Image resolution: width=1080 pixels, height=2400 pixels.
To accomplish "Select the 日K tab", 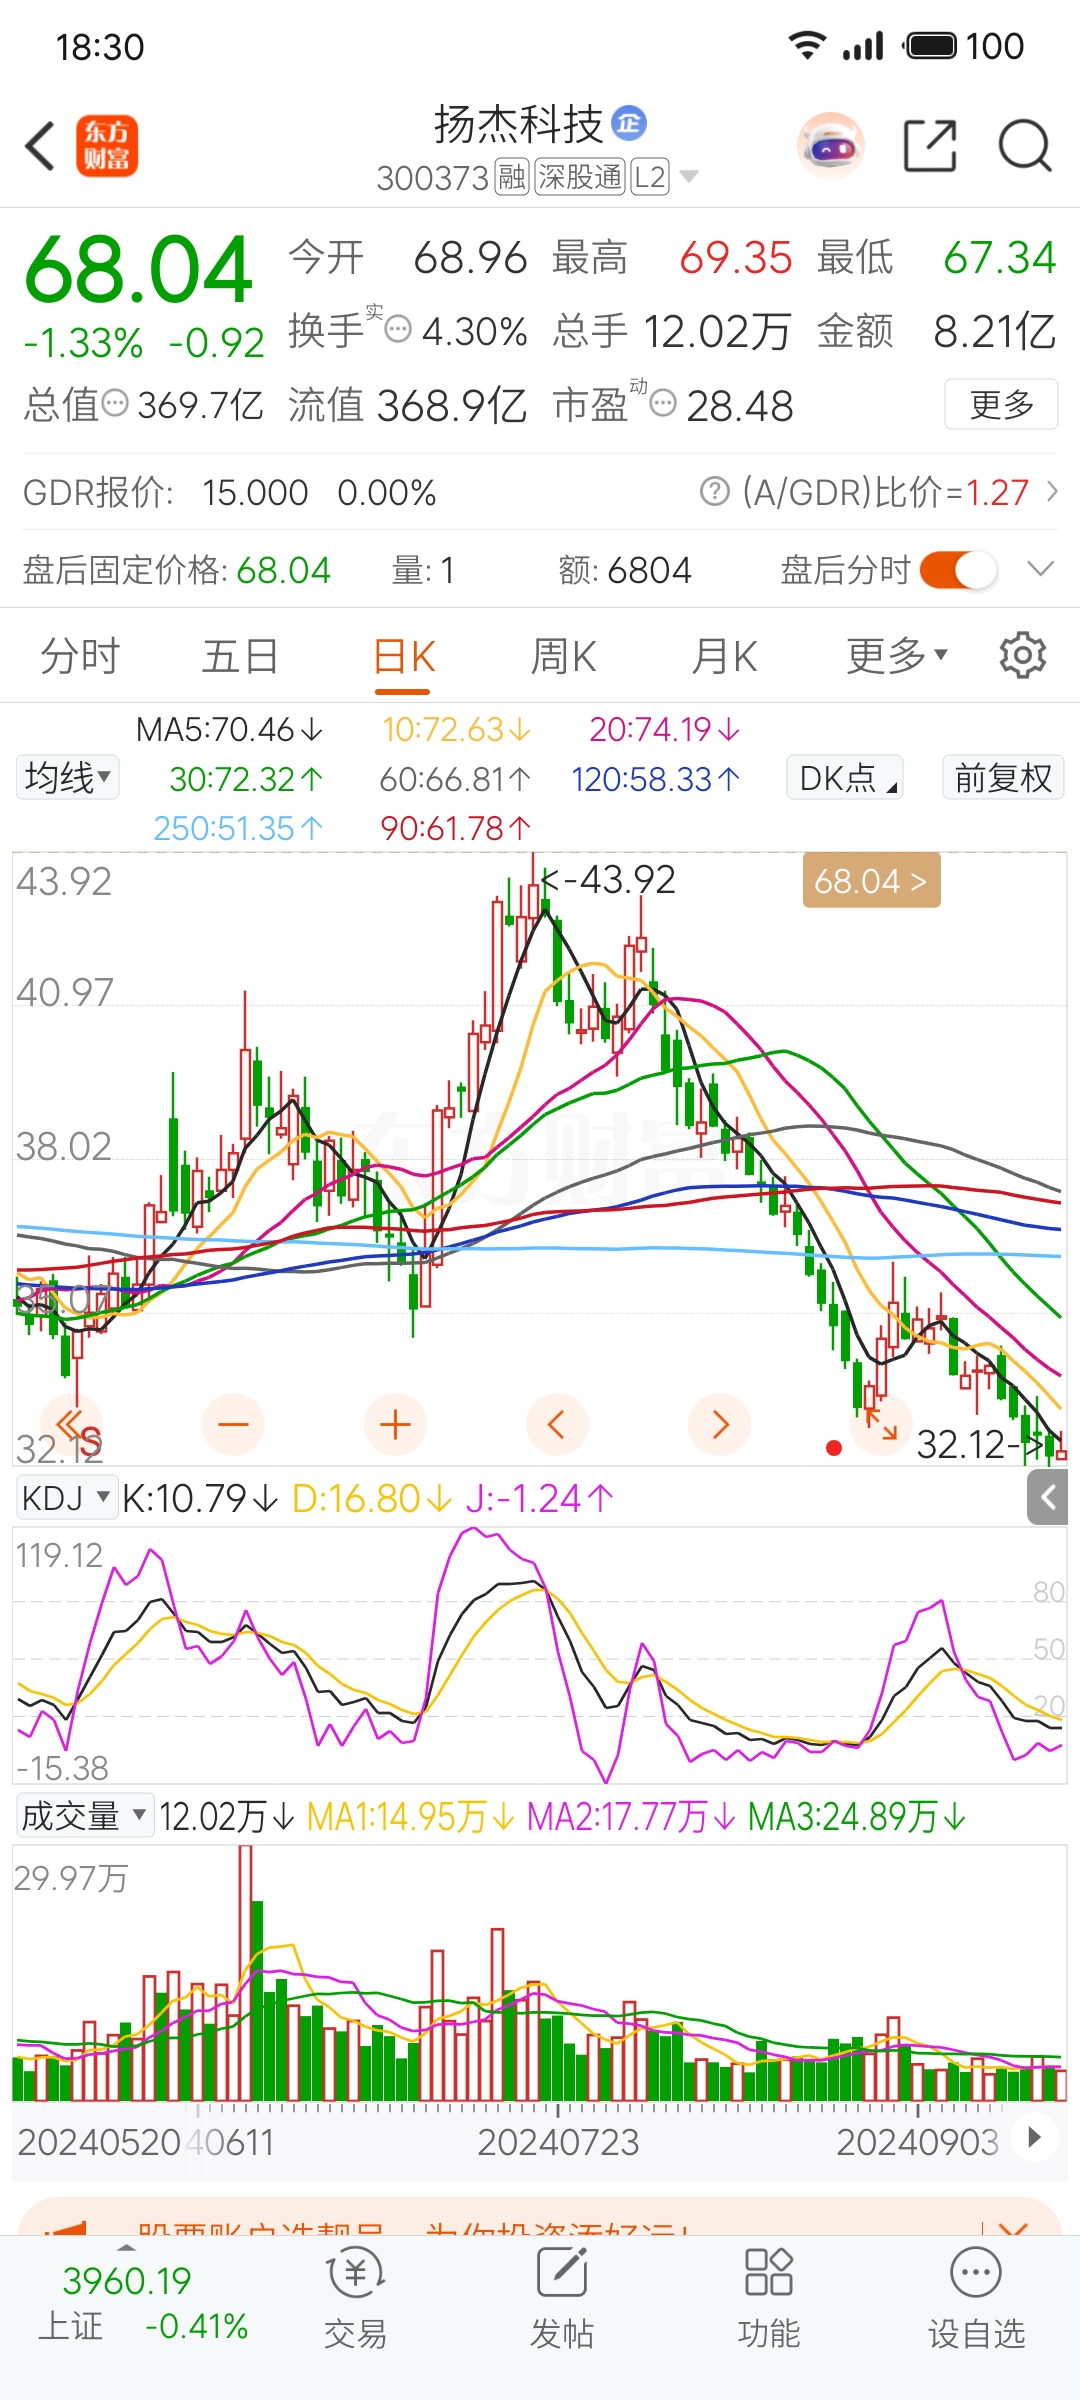I will [403, 658].
